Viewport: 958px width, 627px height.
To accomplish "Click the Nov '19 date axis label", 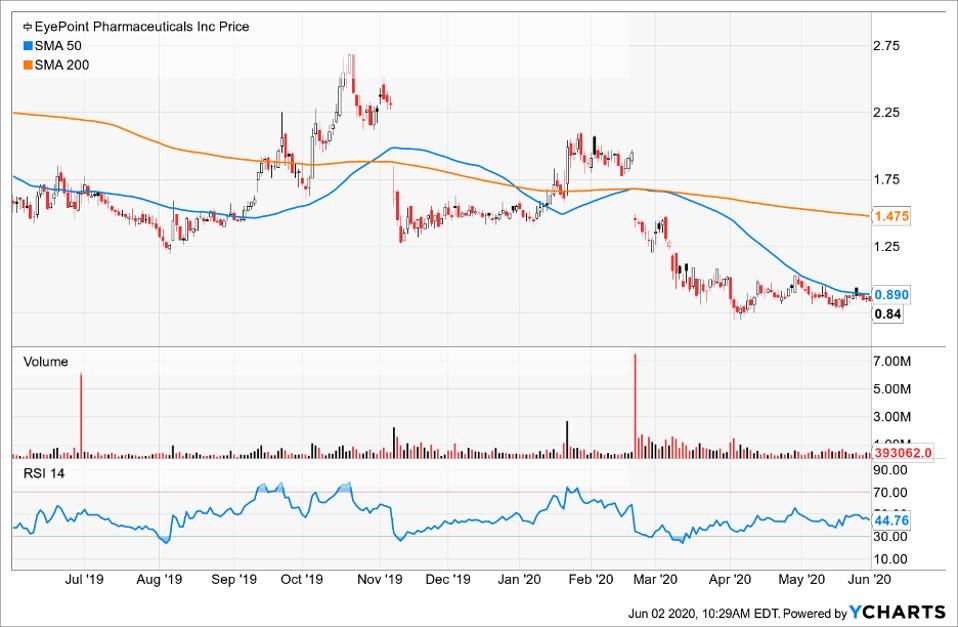I will [x=379, y=578].
